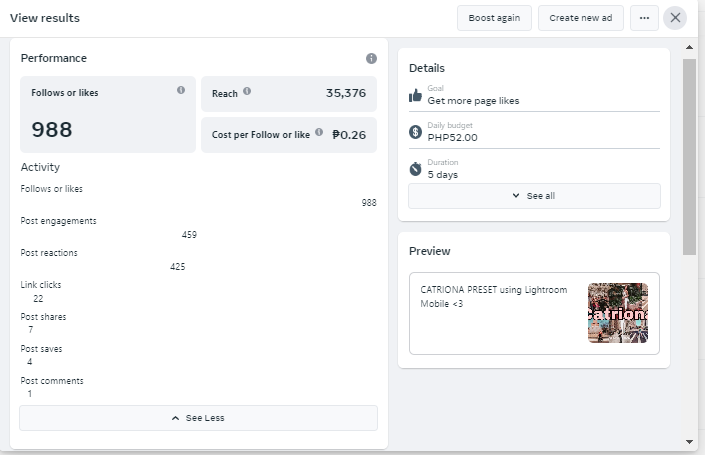The width and height of the screenshot is (705, 455).
Task: Click the Performance info icon
Action: [x=371, y=59]
